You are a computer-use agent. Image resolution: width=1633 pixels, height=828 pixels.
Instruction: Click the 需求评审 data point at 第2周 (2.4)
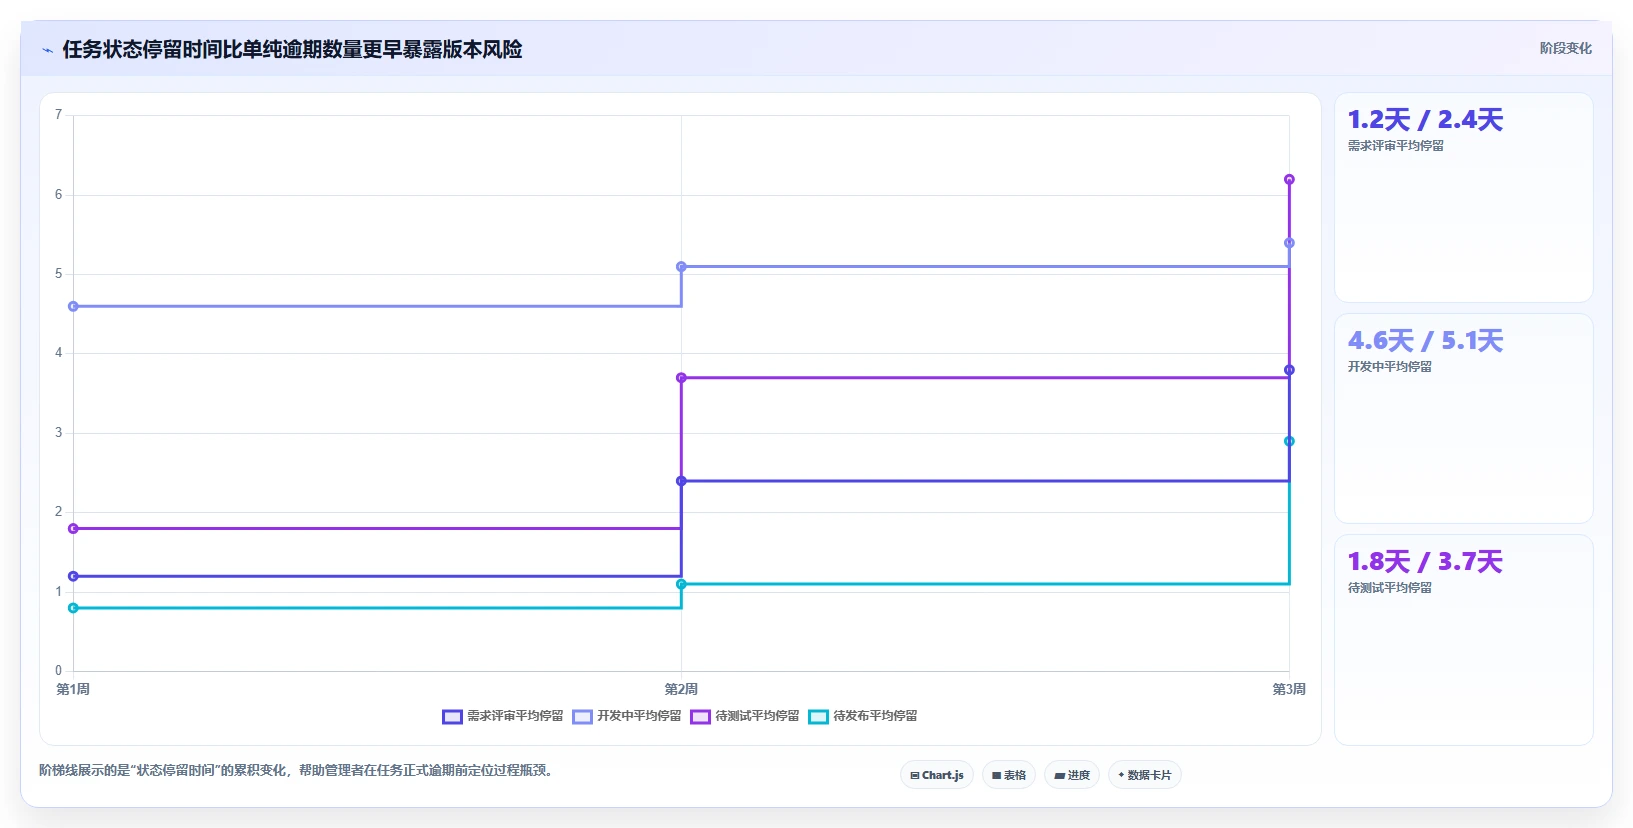tap(681, 481)
